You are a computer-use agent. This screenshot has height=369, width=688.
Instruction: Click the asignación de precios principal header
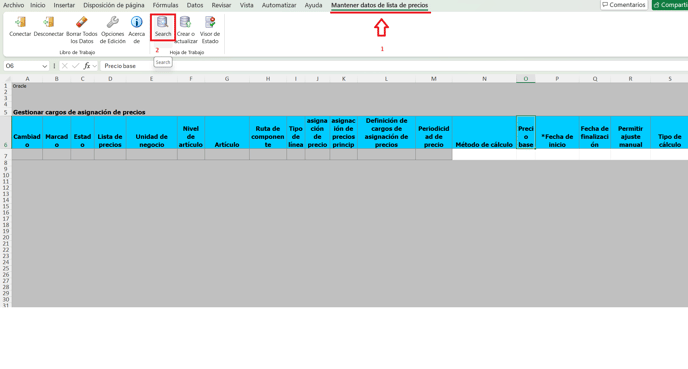(344, 133)
